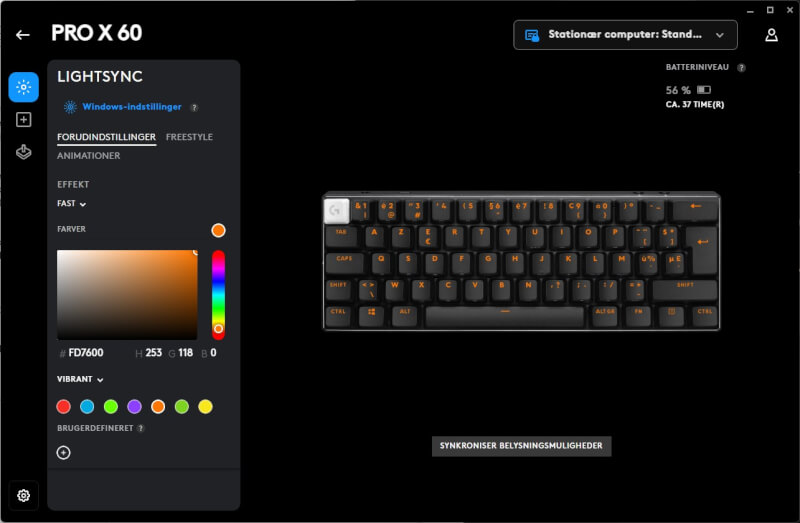
Task: Open the game mode joystick sidebar icon
Action: click(23, 152)
